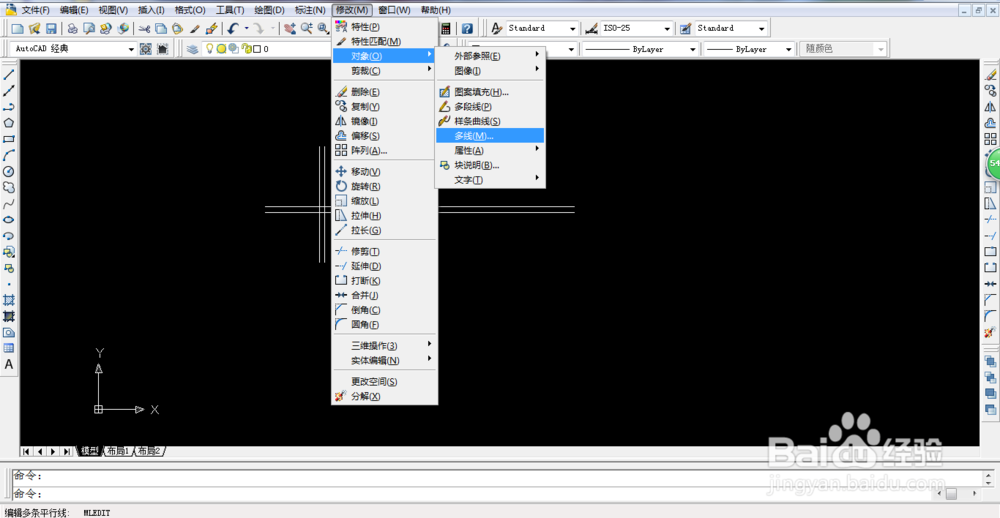Choose 镜像(I) in Modify menu

click(385, 121)
